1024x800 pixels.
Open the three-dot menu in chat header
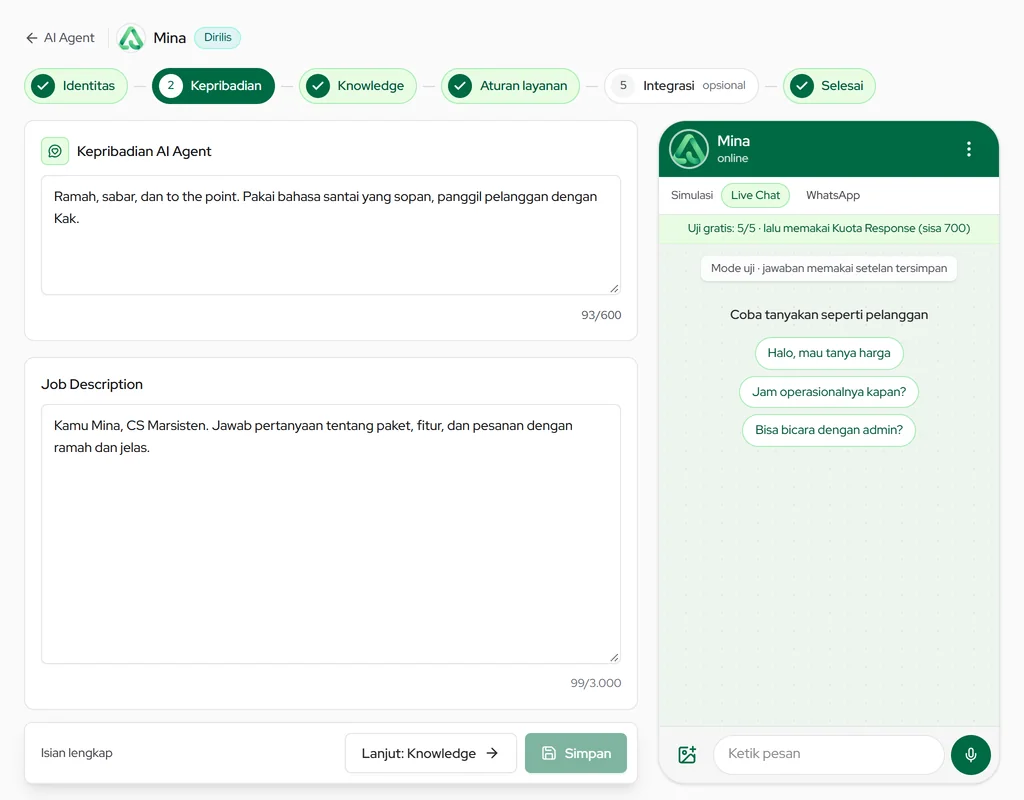click(x=968, y=149)
